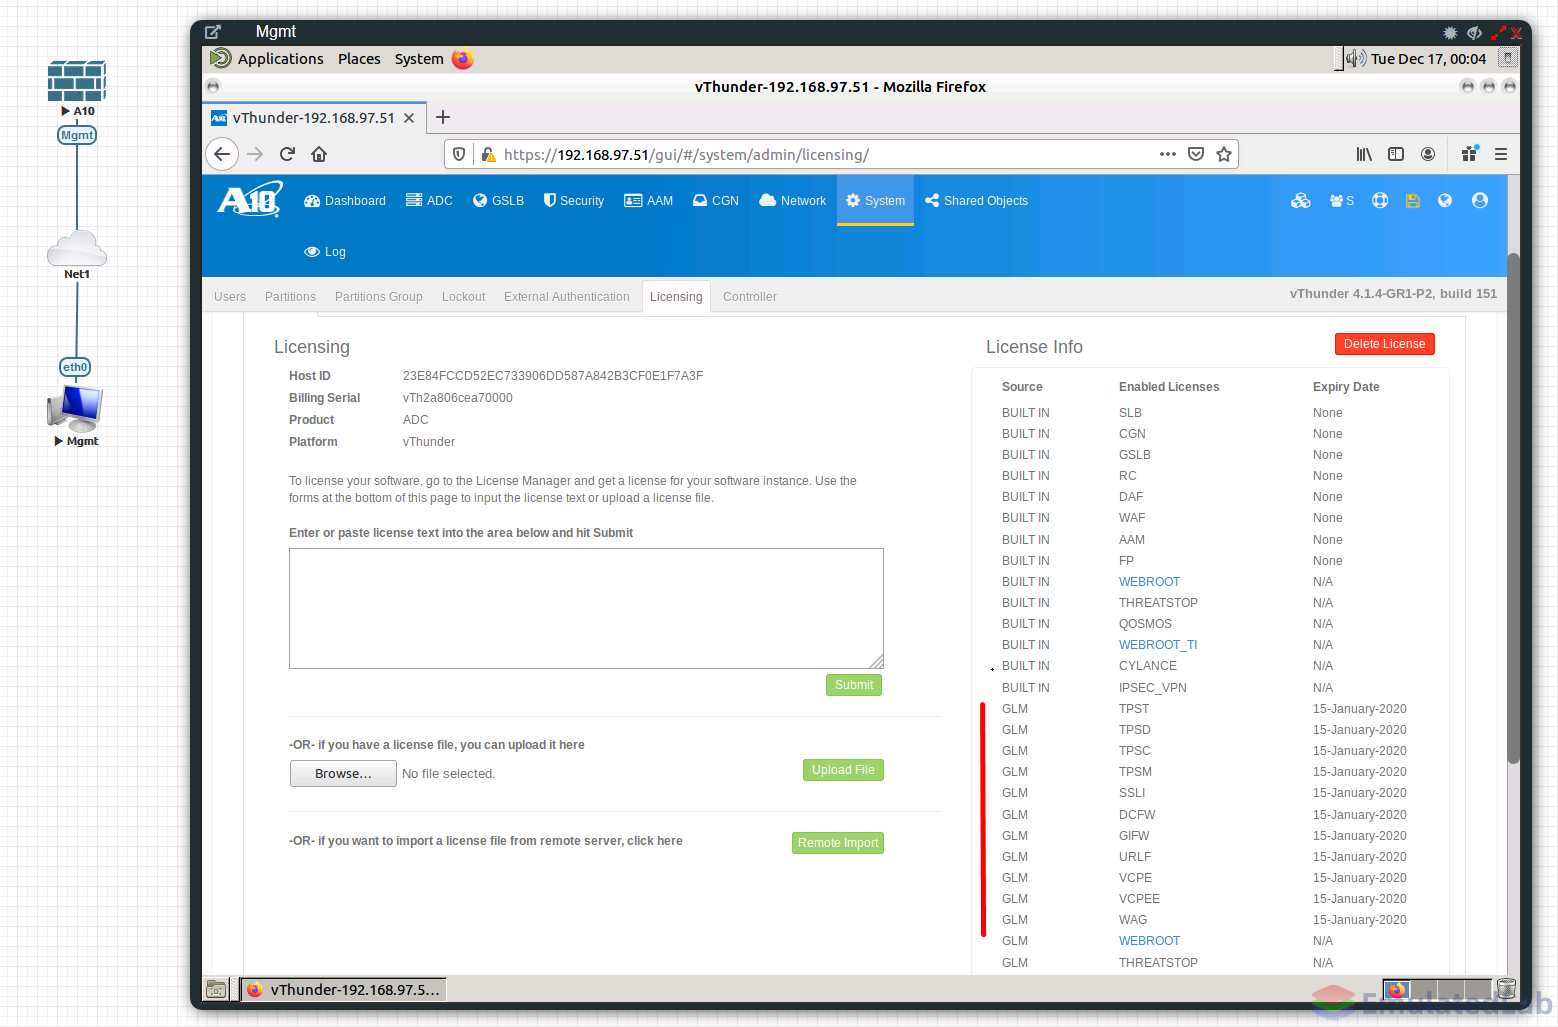
Task: Open the BUILT IN WEBROOT license link
Action: [x=1149, y=582]
